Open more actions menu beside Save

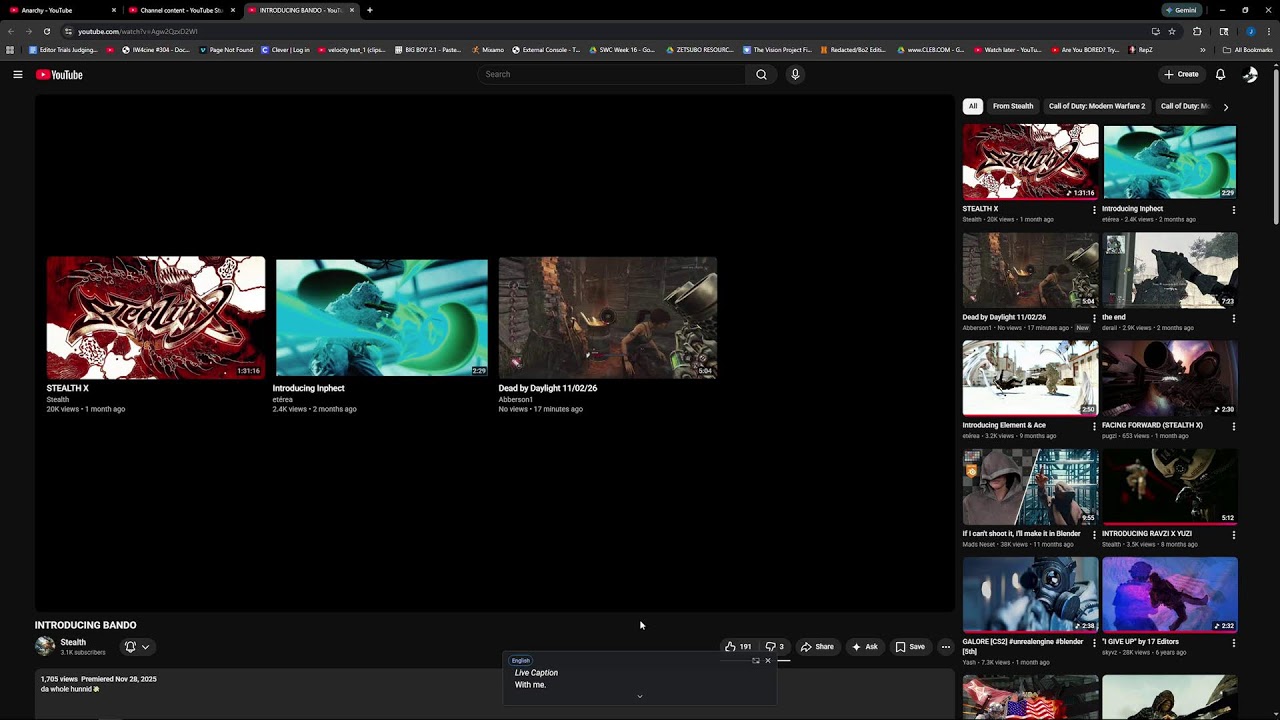[x=945, y=647]
